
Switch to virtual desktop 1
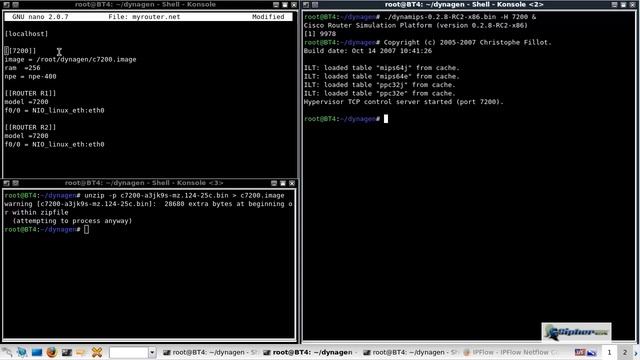(x=609, y=352)
